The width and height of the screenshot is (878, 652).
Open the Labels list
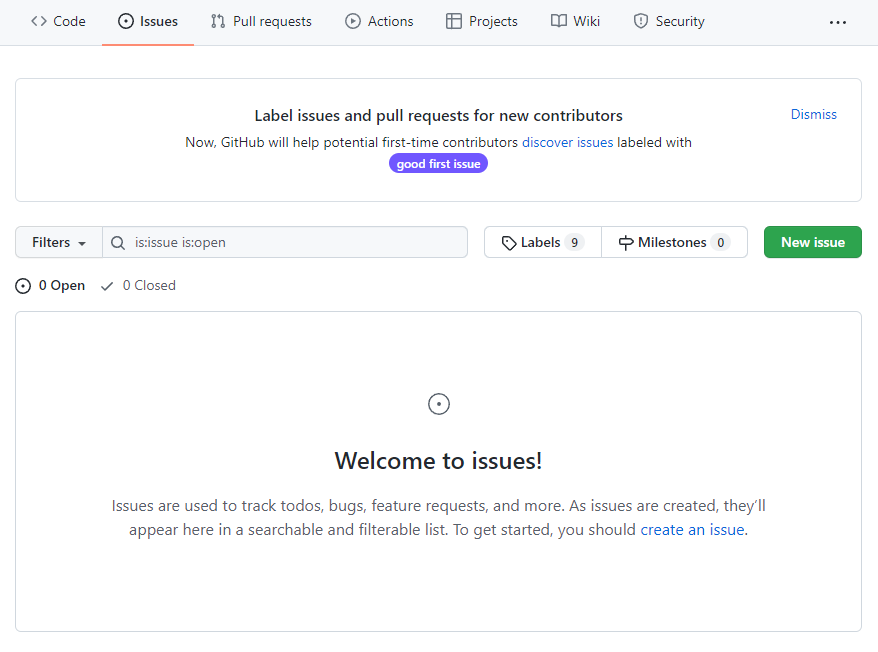coord(542,242)
